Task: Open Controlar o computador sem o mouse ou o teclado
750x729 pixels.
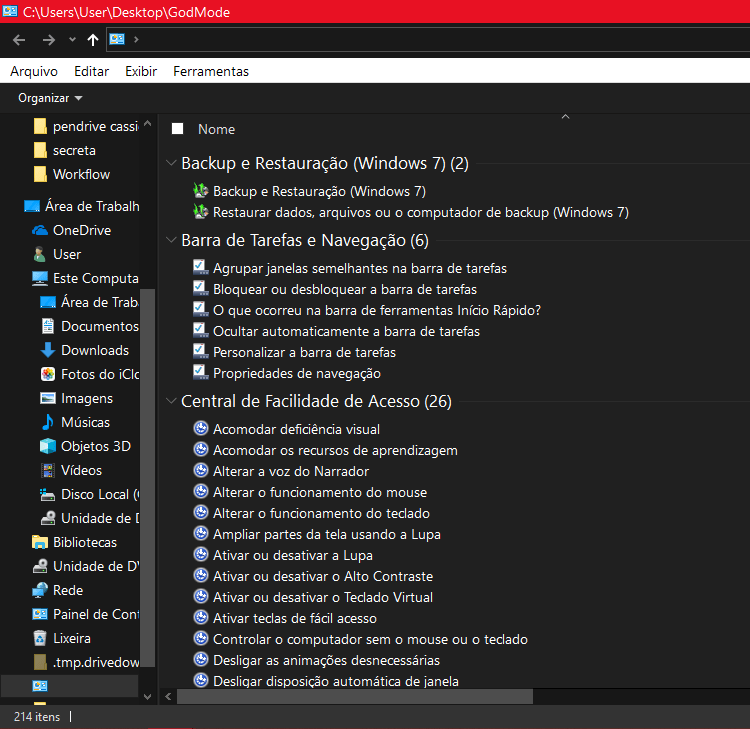Action: pyautogui.click(x=370, y=640)
